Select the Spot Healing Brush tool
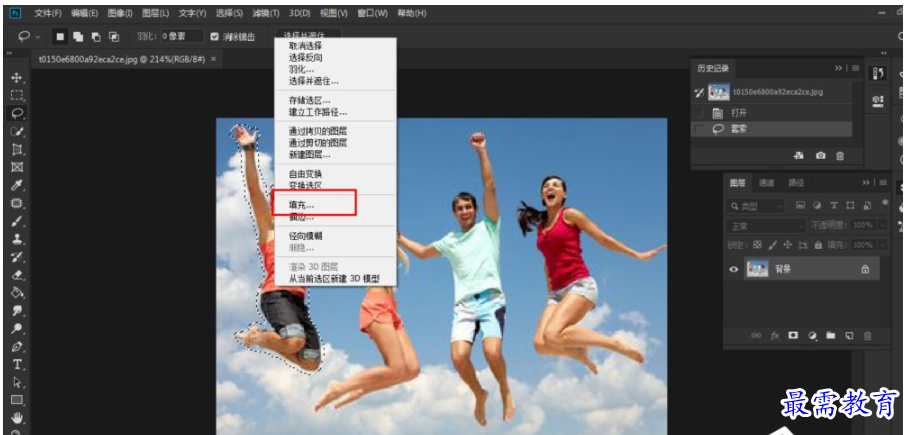905x435 pixels. (x=17, y=203)
